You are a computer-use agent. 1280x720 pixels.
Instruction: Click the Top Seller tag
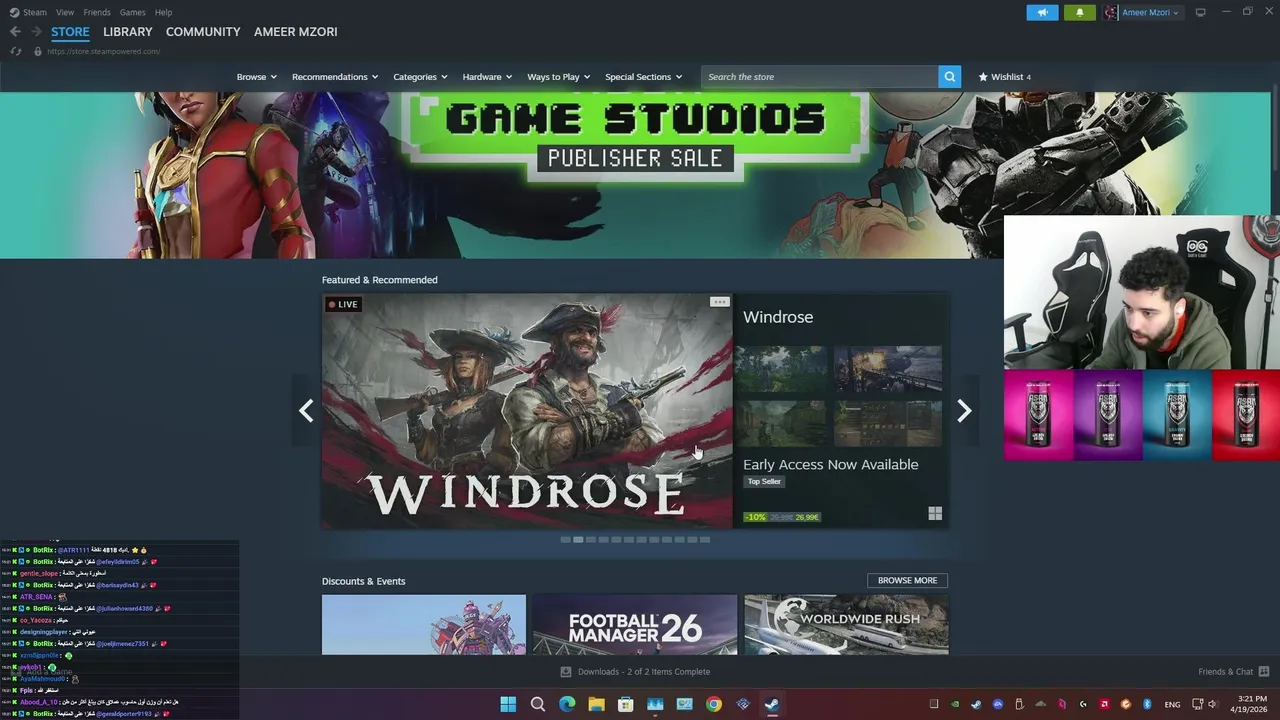[x=764, y=481]
